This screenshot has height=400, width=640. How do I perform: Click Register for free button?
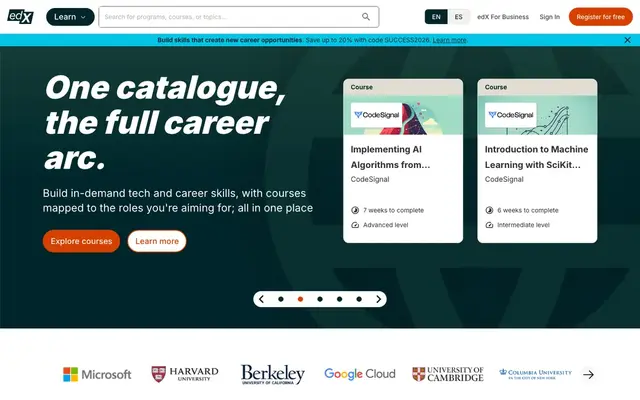coord(600,17)
